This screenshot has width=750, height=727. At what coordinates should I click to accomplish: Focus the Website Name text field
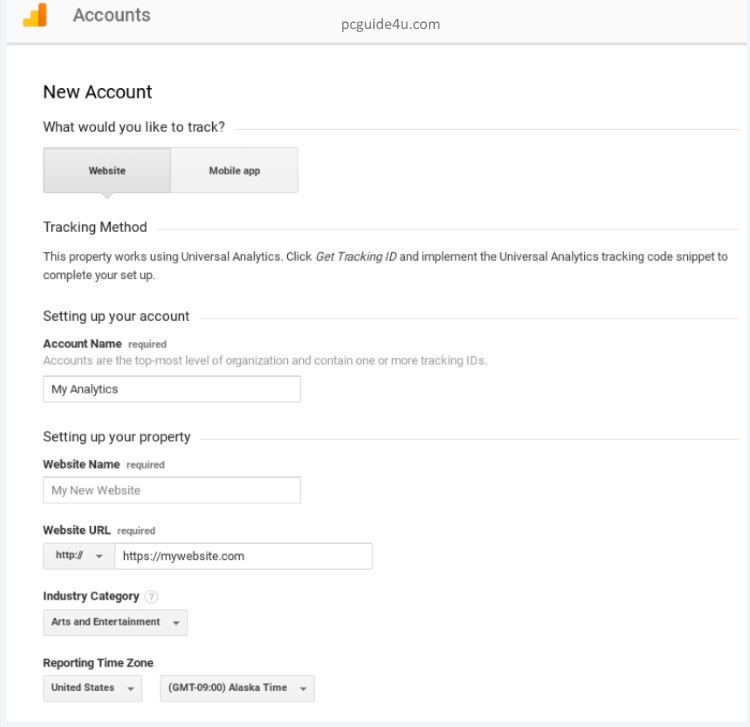click(x=171, y=490)
